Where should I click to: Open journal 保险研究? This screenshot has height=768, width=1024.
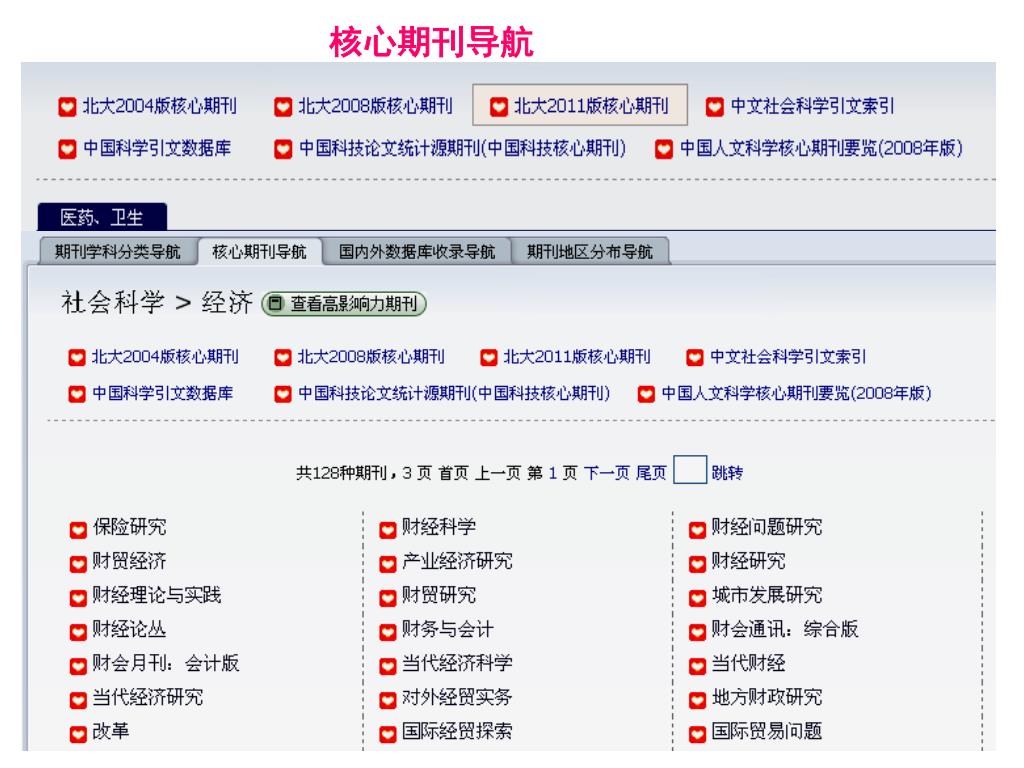coord(129,527)
